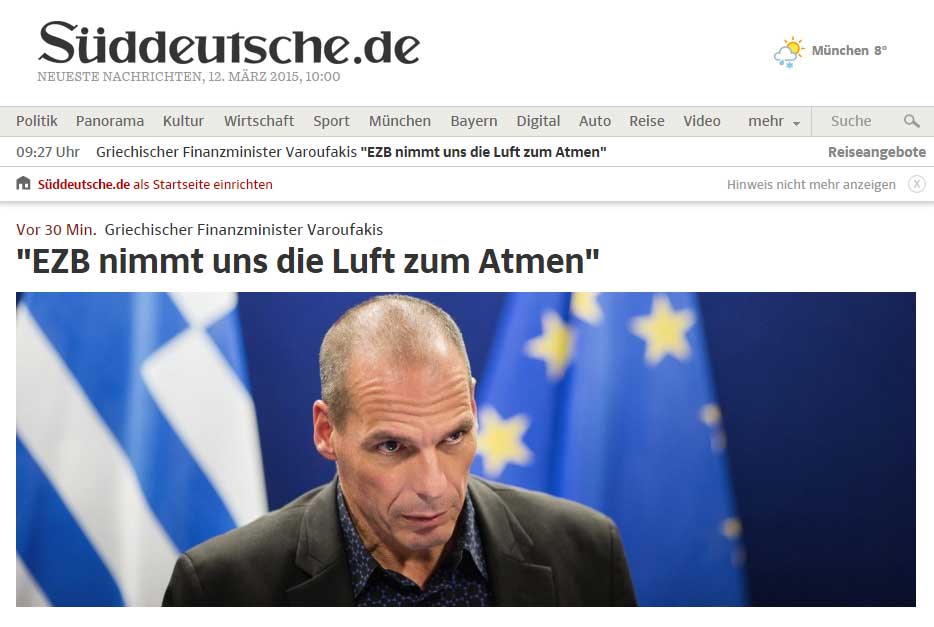Open the München weather icon

pyautogui.click(x=789, y=52)
